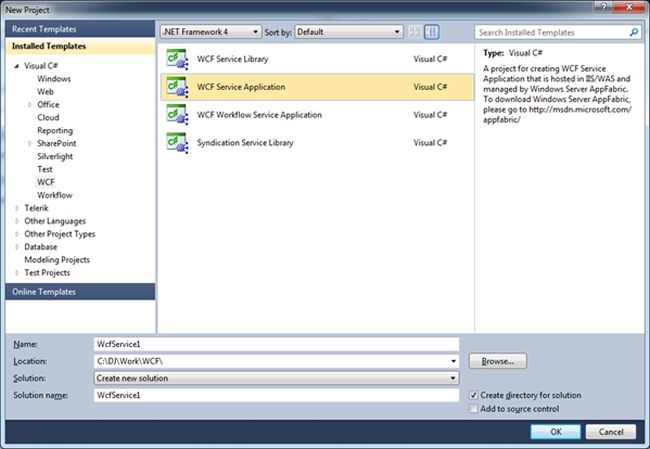Open the help question mark button
The image size is (650, 449).
[603, 7]
